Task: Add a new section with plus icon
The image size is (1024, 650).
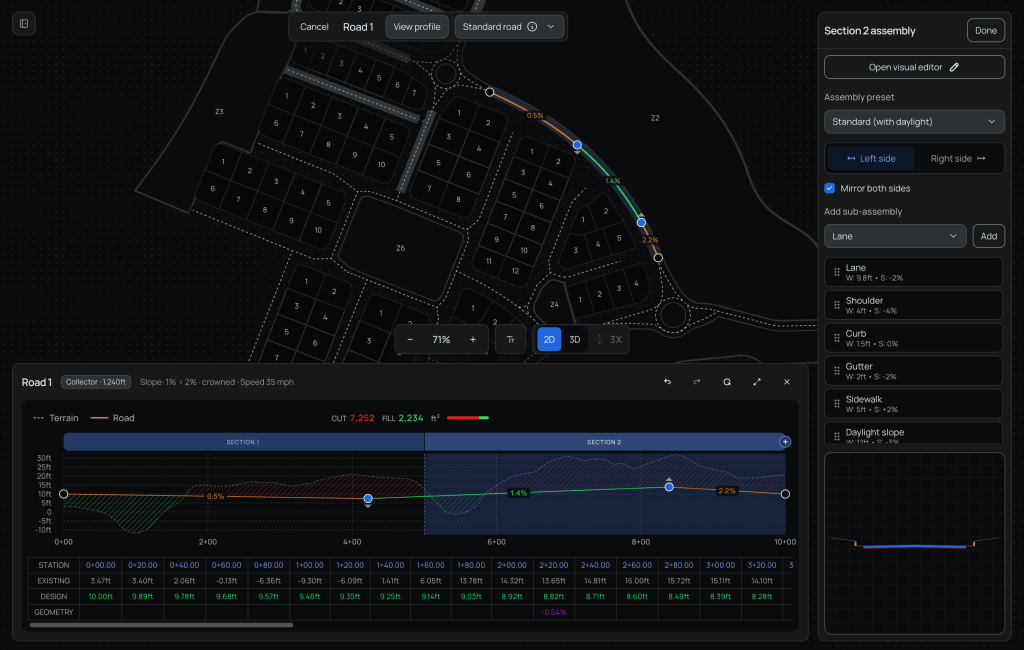Action: [x=785, y=442]
